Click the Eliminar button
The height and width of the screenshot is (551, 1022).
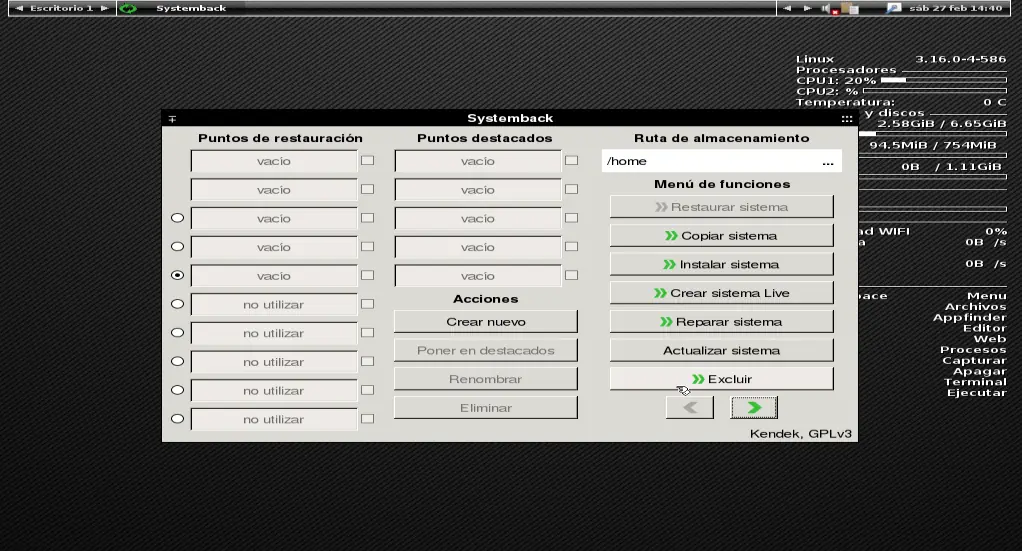pos(486,408)
